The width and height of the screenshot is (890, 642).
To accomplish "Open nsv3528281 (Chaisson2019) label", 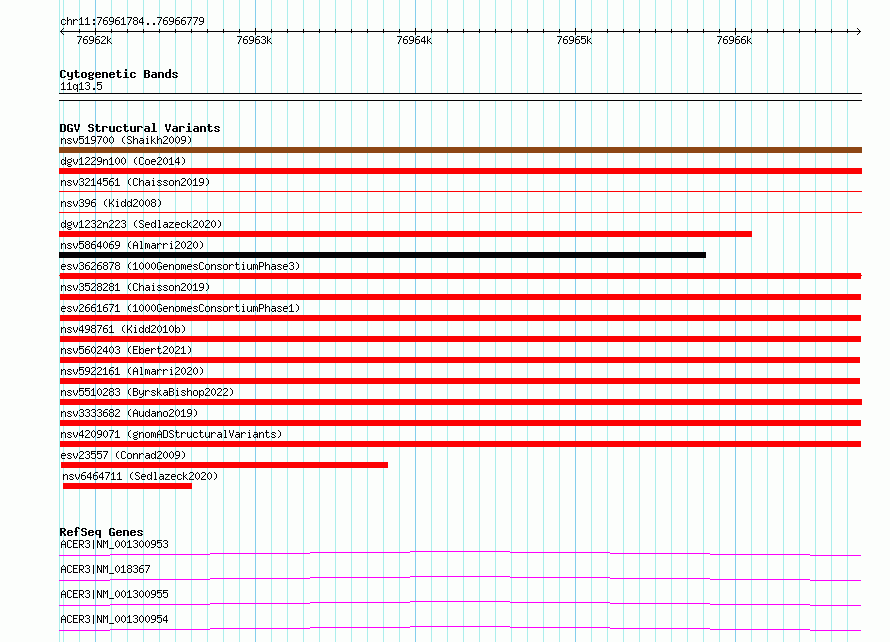I will pos(135,287).
